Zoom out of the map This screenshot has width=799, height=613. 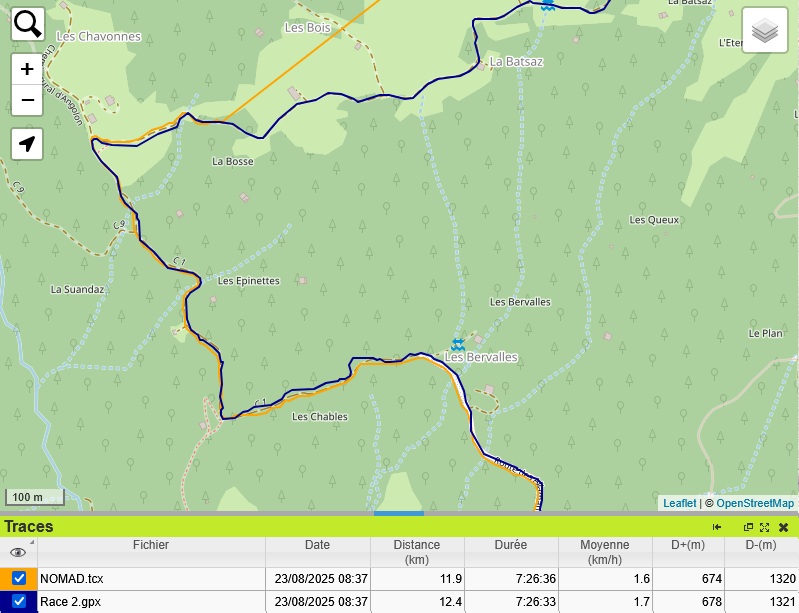point(27,100)
